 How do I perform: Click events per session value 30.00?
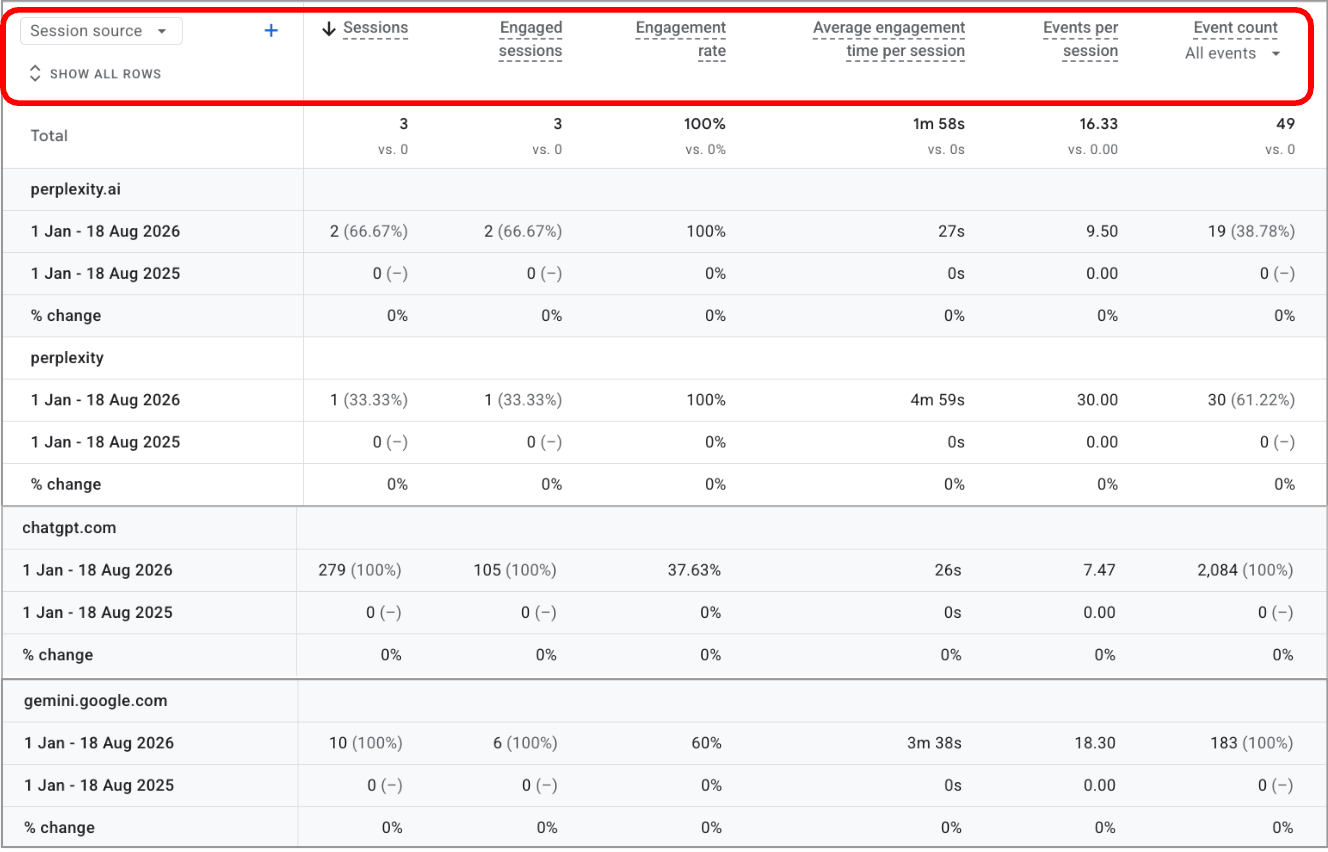(1098, 400)
